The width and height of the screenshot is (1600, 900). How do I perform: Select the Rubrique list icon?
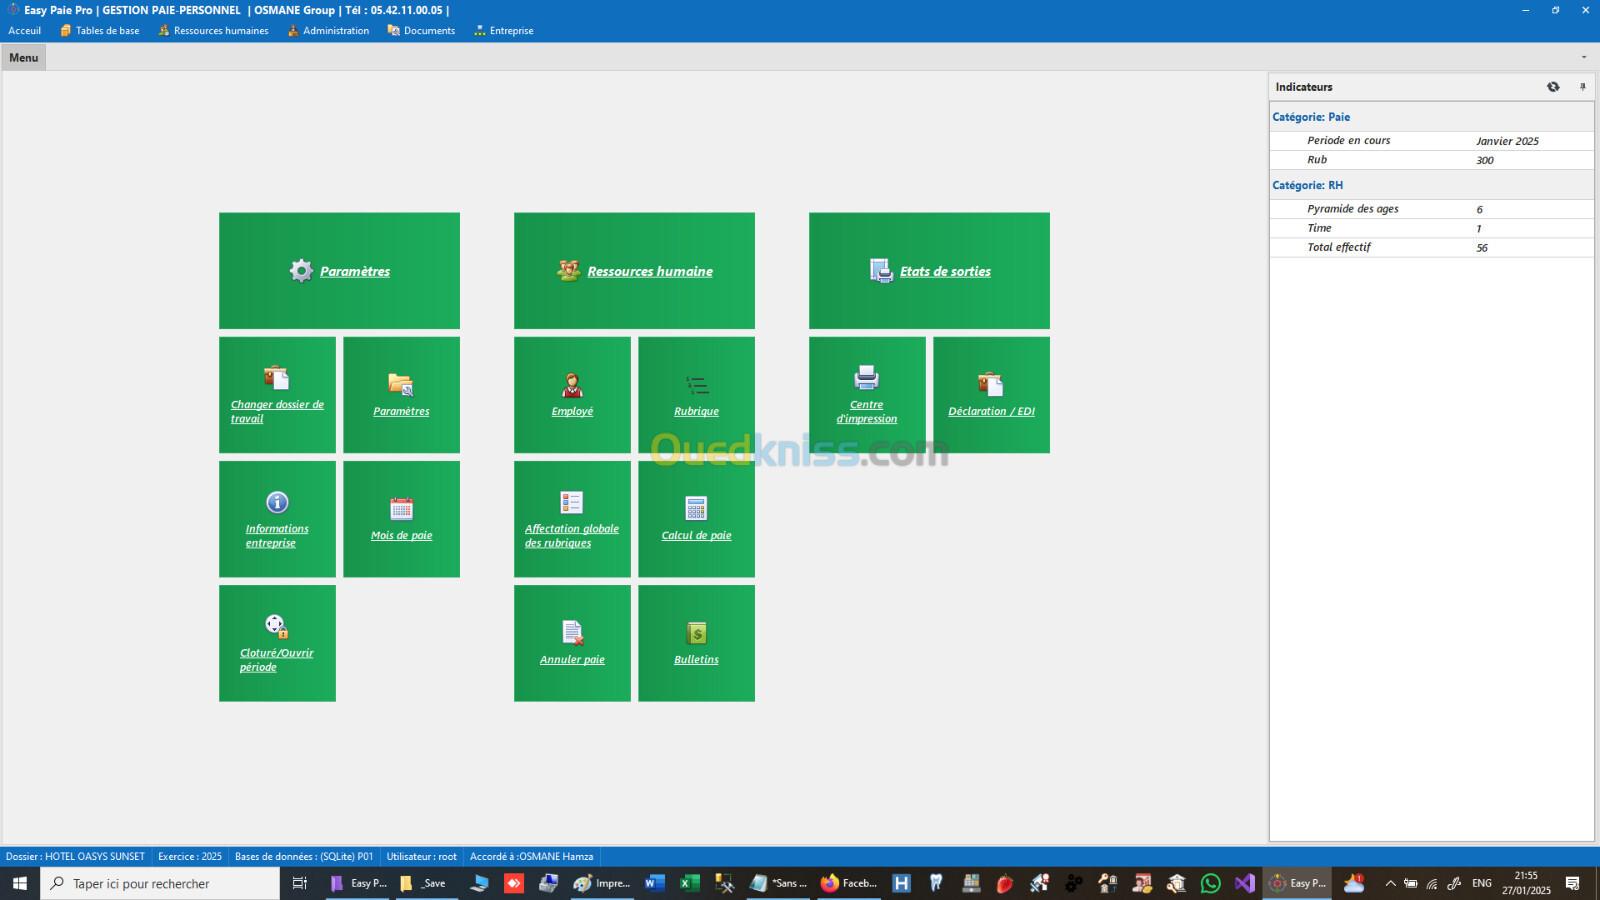(696, 385)
